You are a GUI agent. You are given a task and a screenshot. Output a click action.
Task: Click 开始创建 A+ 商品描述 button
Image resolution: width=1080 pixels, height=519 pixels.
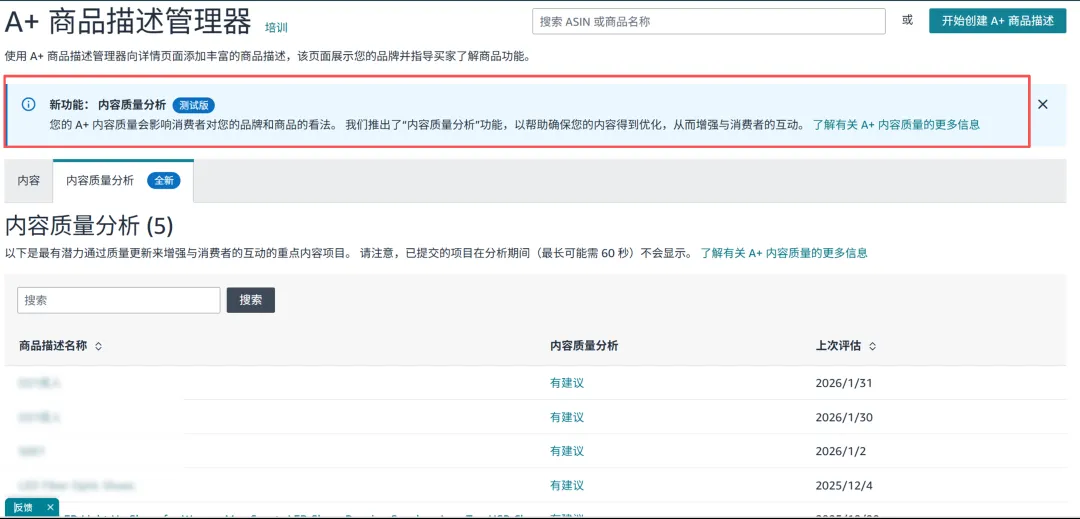pyautogui.click(x=997, y=21)
